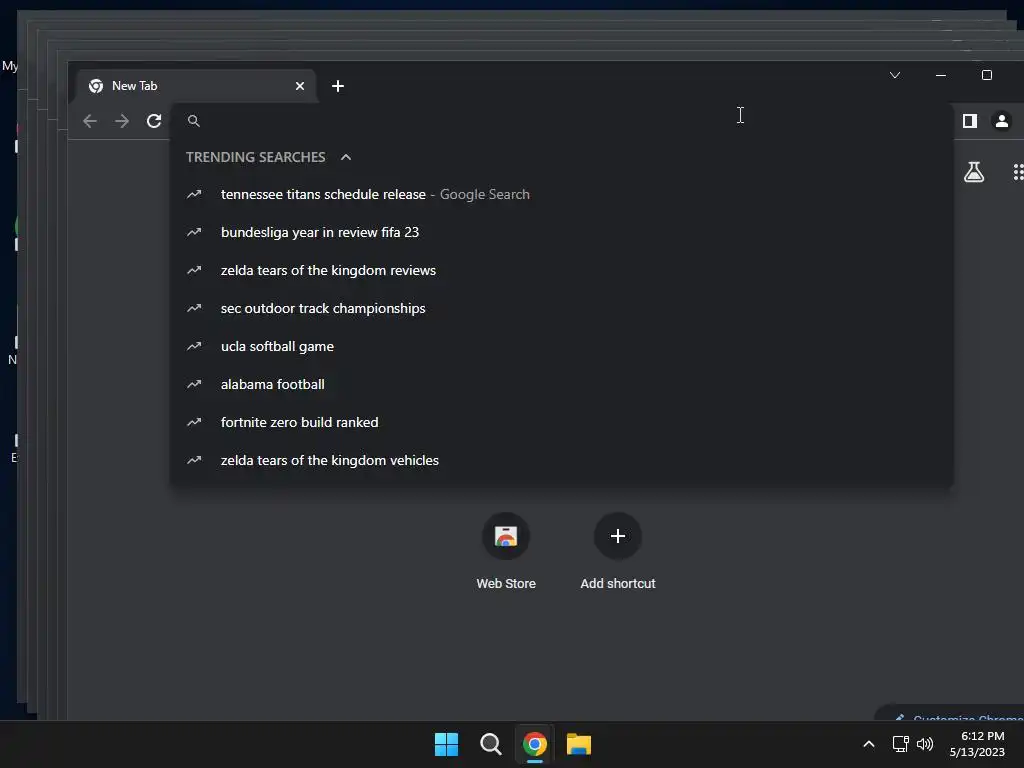Open Chrome Labs experiments flask
The height and width of the screenshot is (768, 1024).
tap(974, 172)
